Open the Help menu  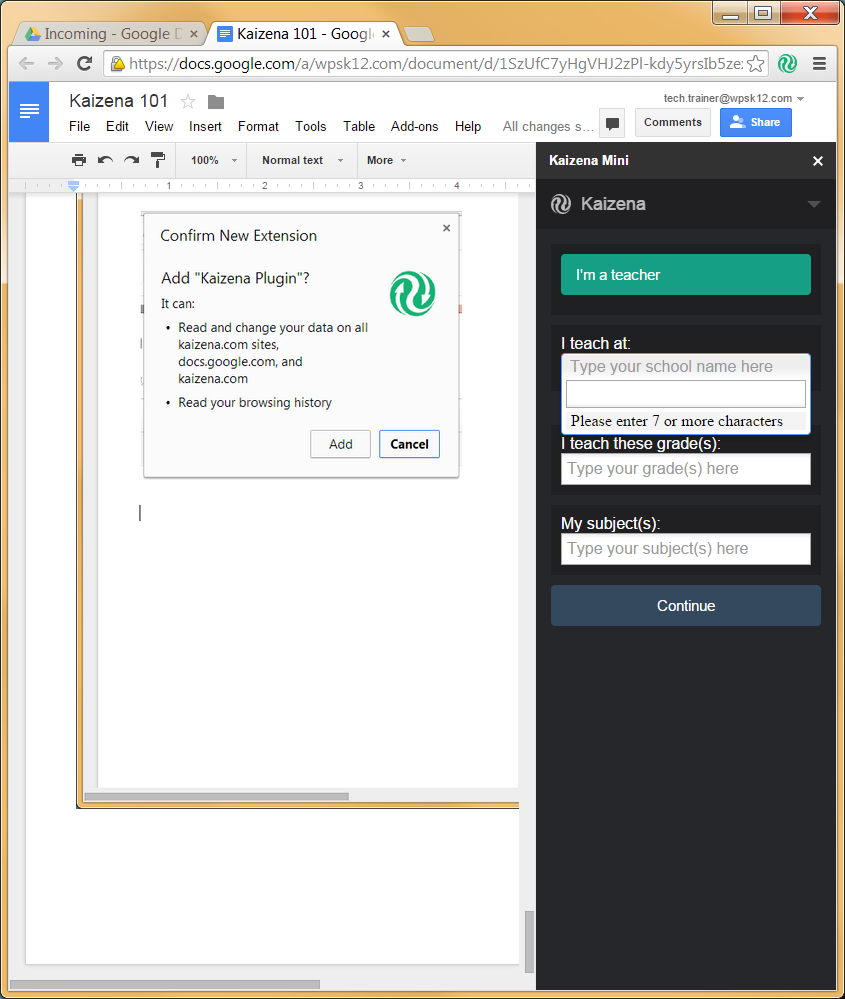468,127
